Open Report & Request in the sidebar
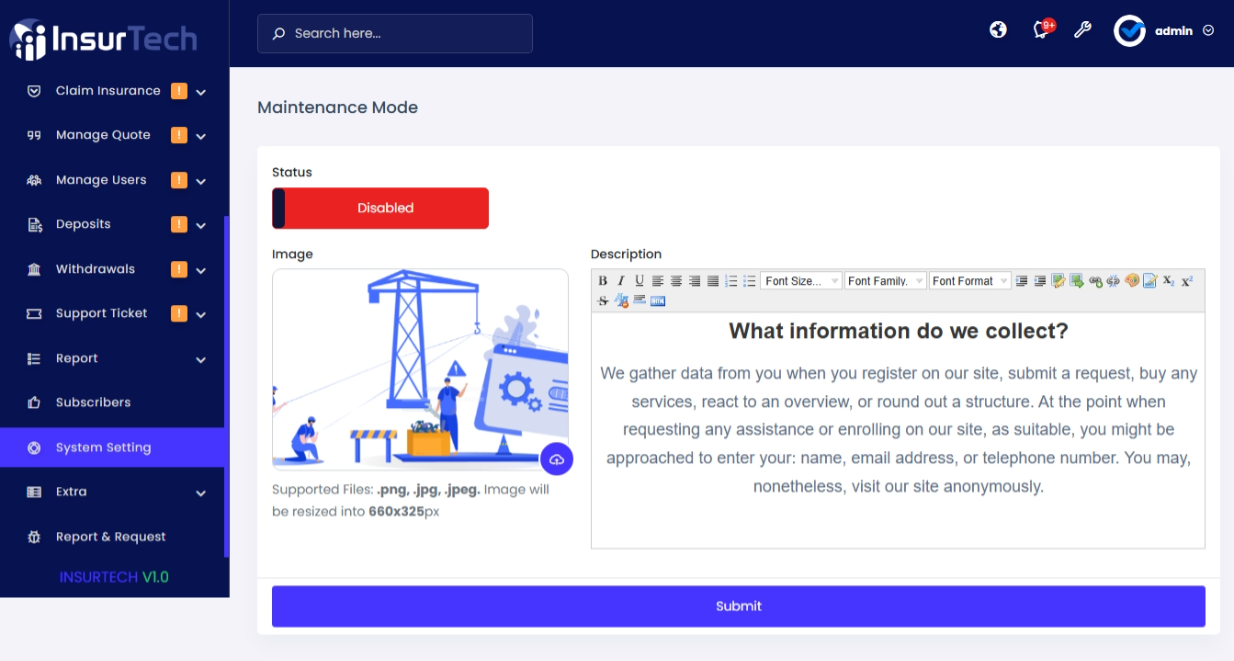The height and width of the screenshot is (661, 1234). pyautogui.click(x=112, y=536)
